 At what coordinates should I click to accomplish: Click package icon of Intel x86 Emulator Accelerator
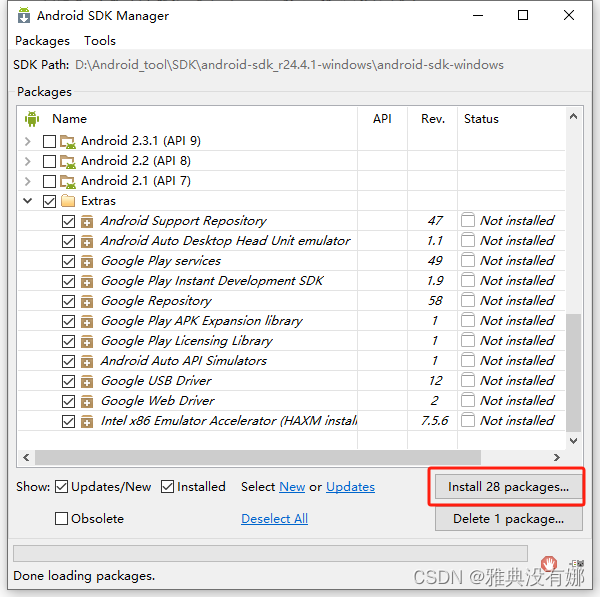(87, 421)
